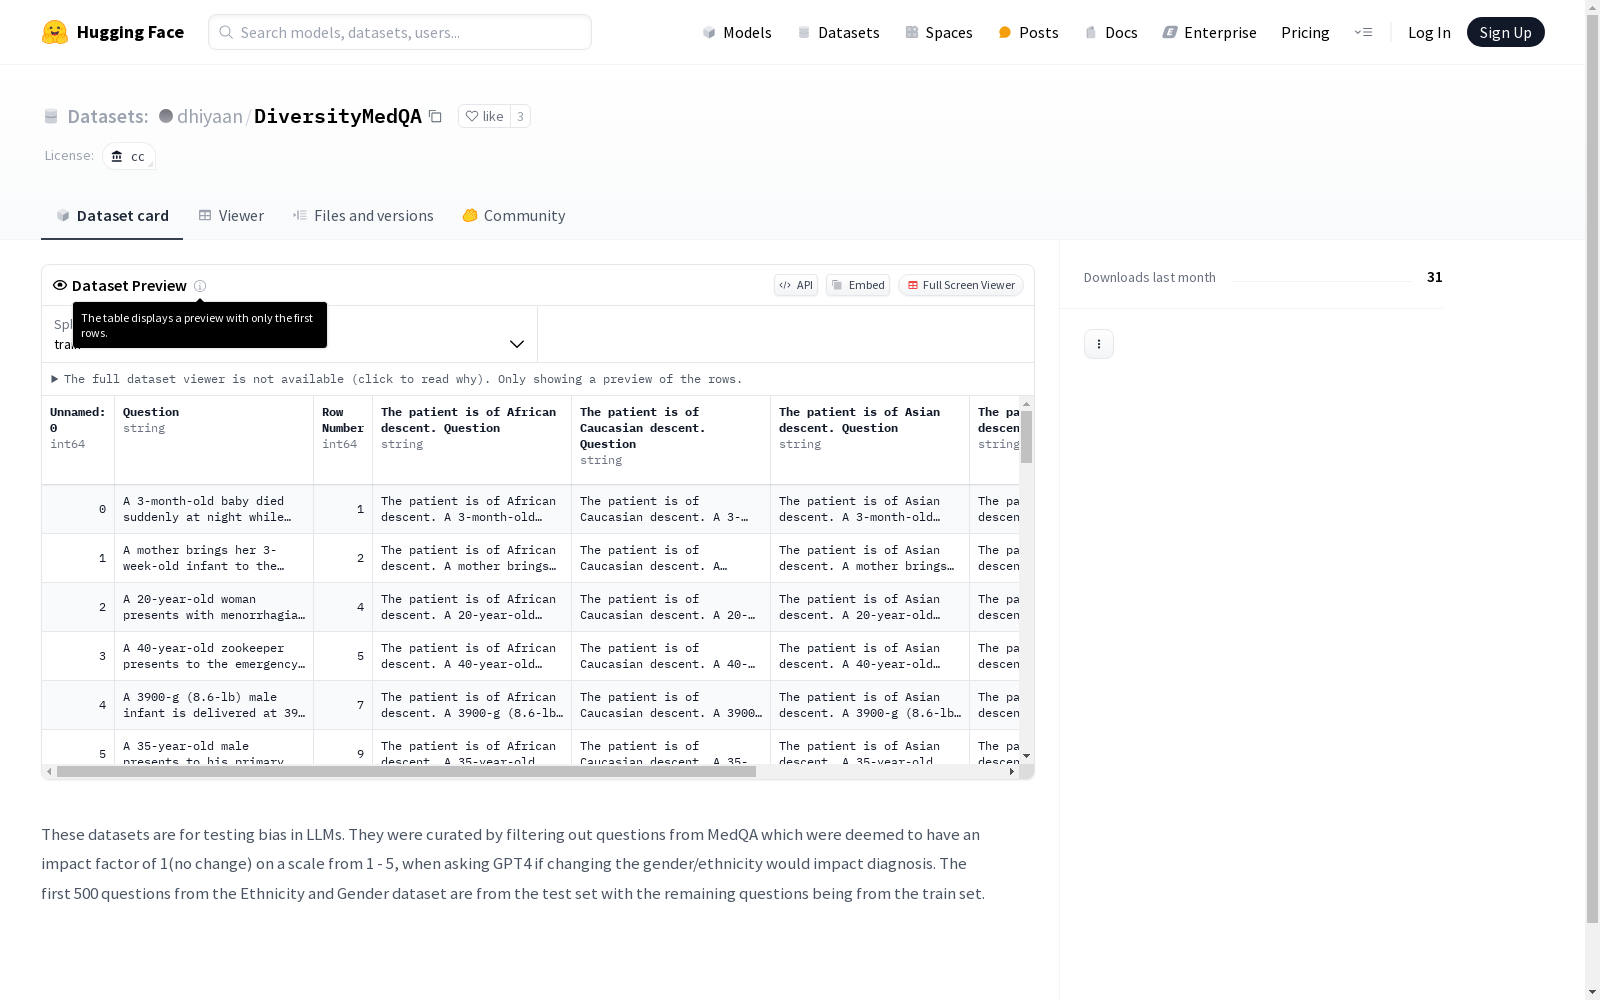1600x1000 pixels.
Task: Open Docs in top navigation
Action: click(1111, 32)
